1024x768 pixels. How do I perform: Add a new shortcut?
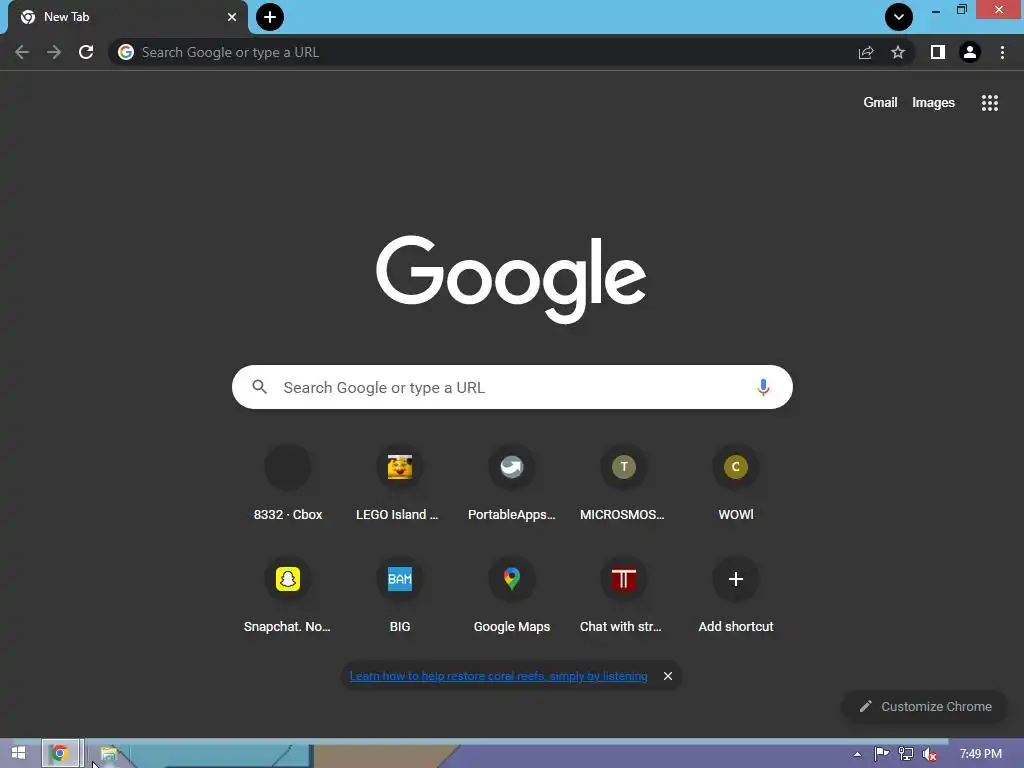coord(736,596)
